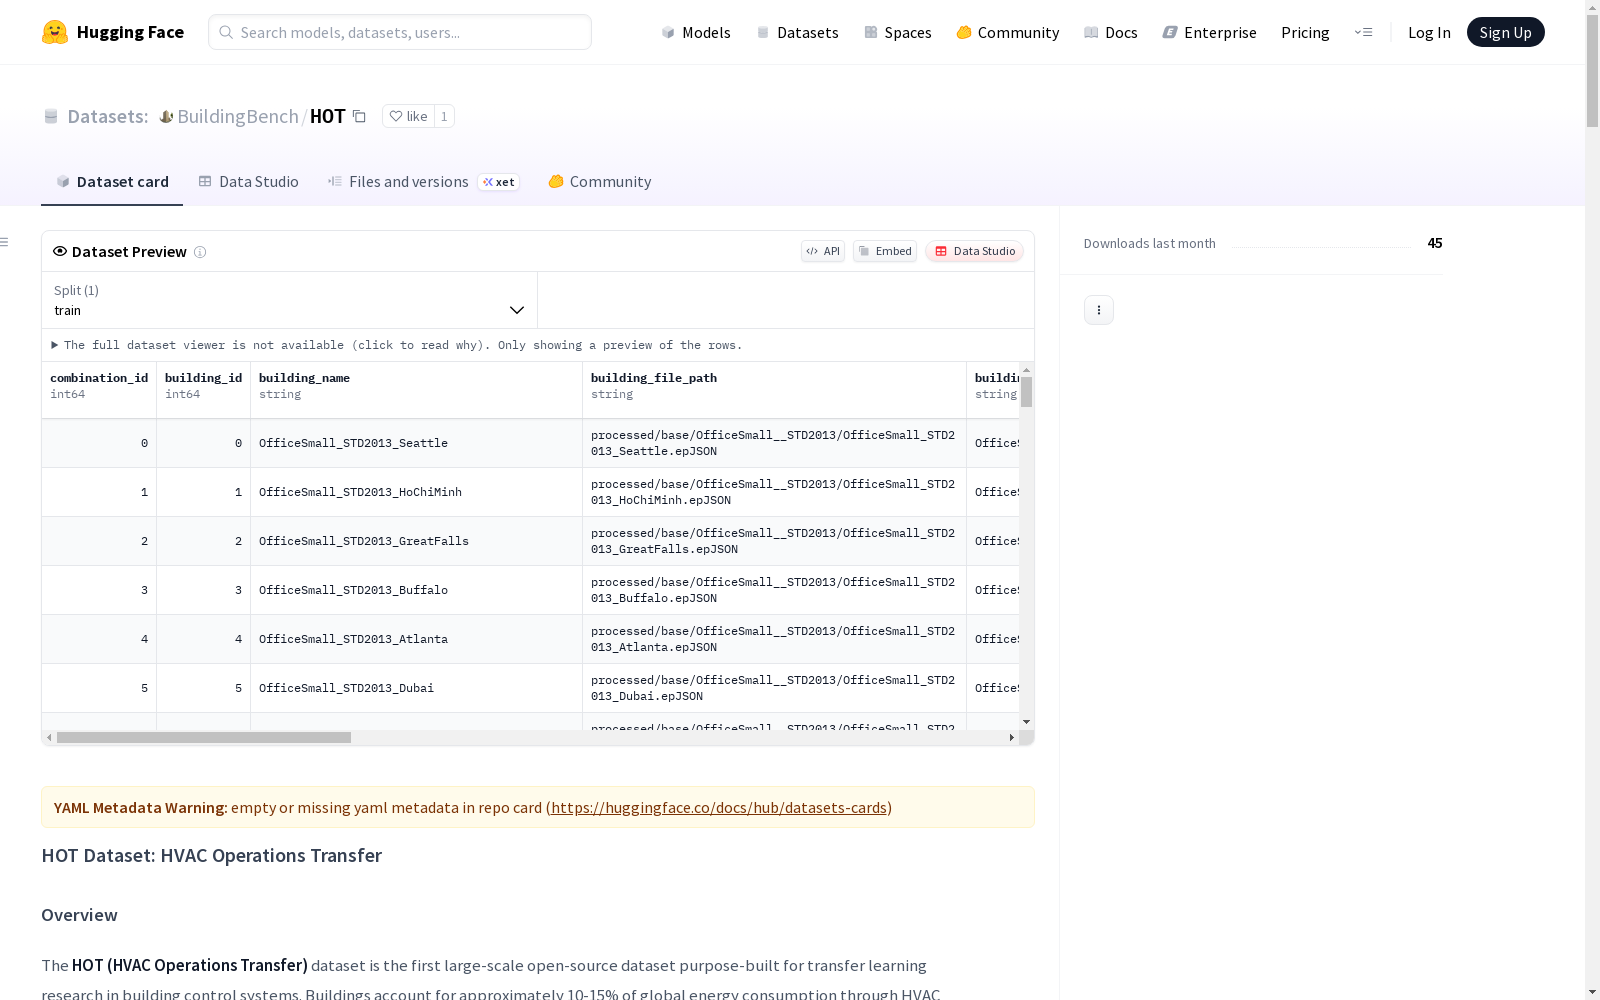The width and height of the screenshot is (1600, 1000).
Task: Click the datasets stack icon beside Datasets:
Action: click(x=51, y=117)
